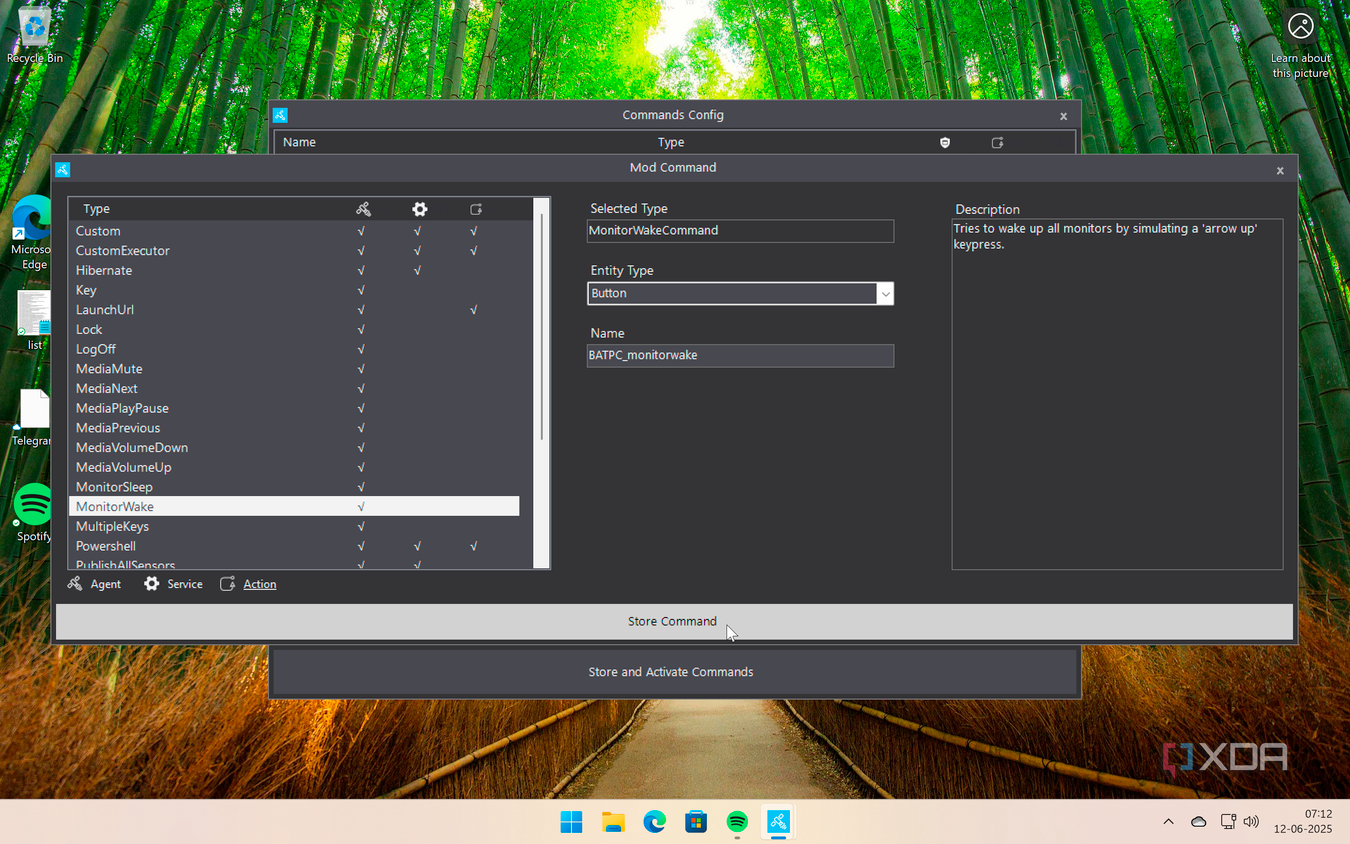The width and height of the screenshot is (1350, 844).
Task: Click the Store Command button
Action: tap(674, 621)
